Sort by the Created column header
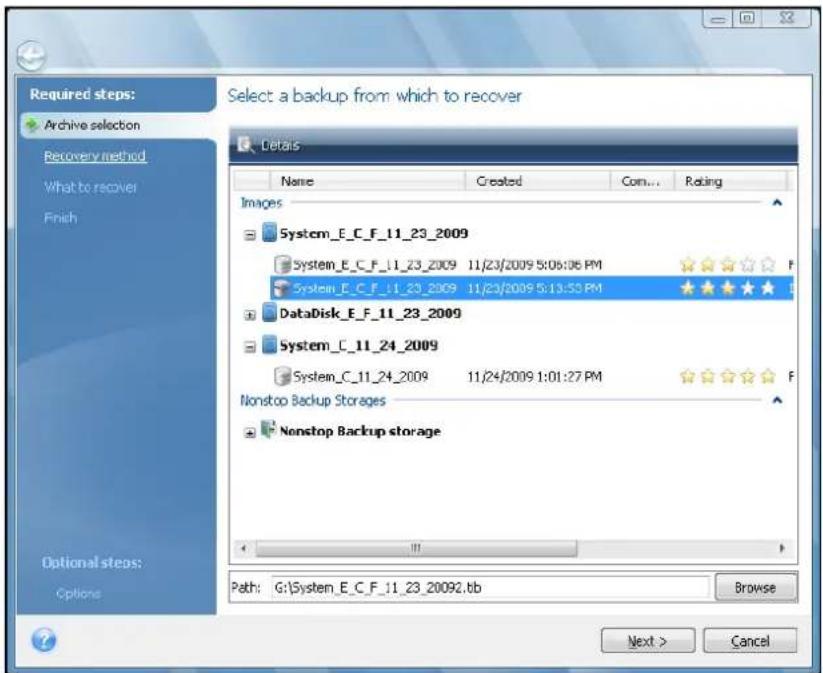The image size is (823, 673). [537, 181]
